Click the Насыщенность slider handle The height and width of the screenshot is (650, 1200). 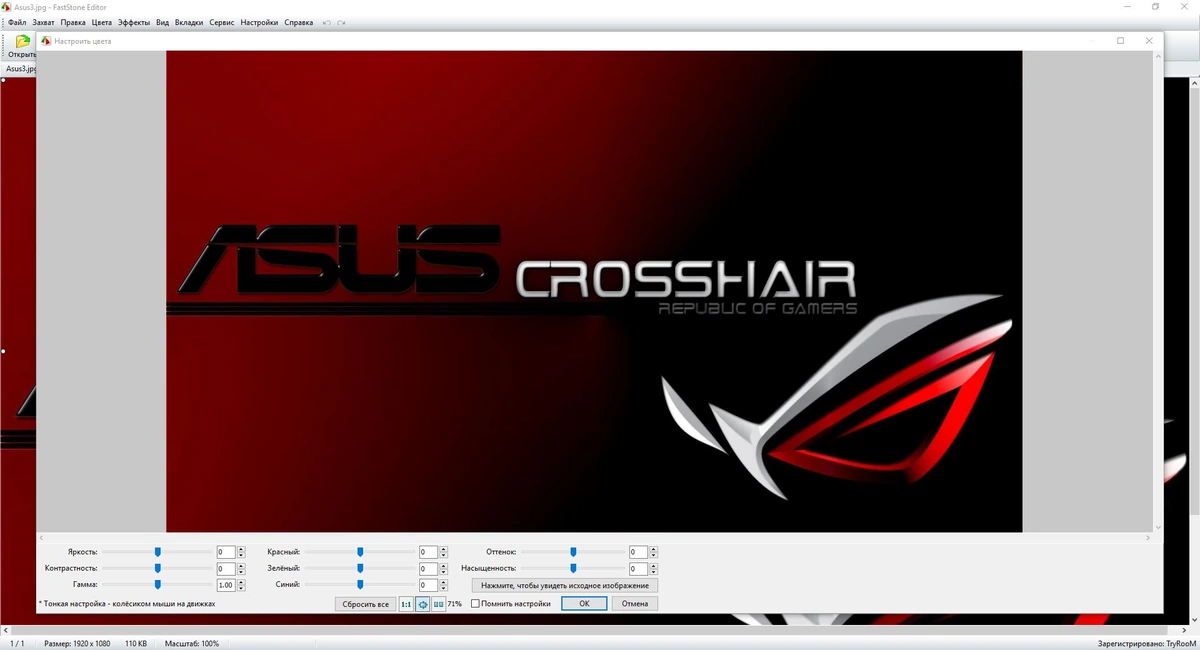[573, 568]
